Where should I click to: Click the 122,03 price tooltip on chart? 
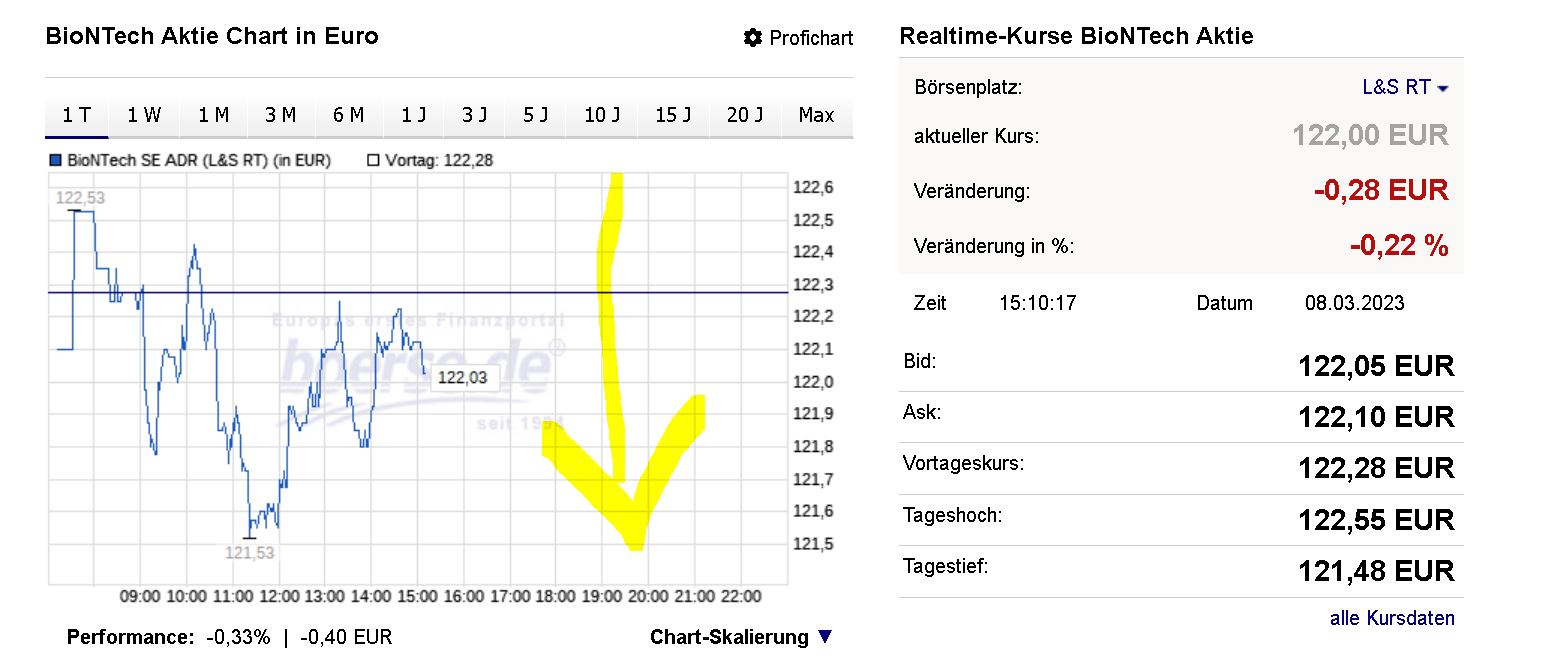coord(463,377)
